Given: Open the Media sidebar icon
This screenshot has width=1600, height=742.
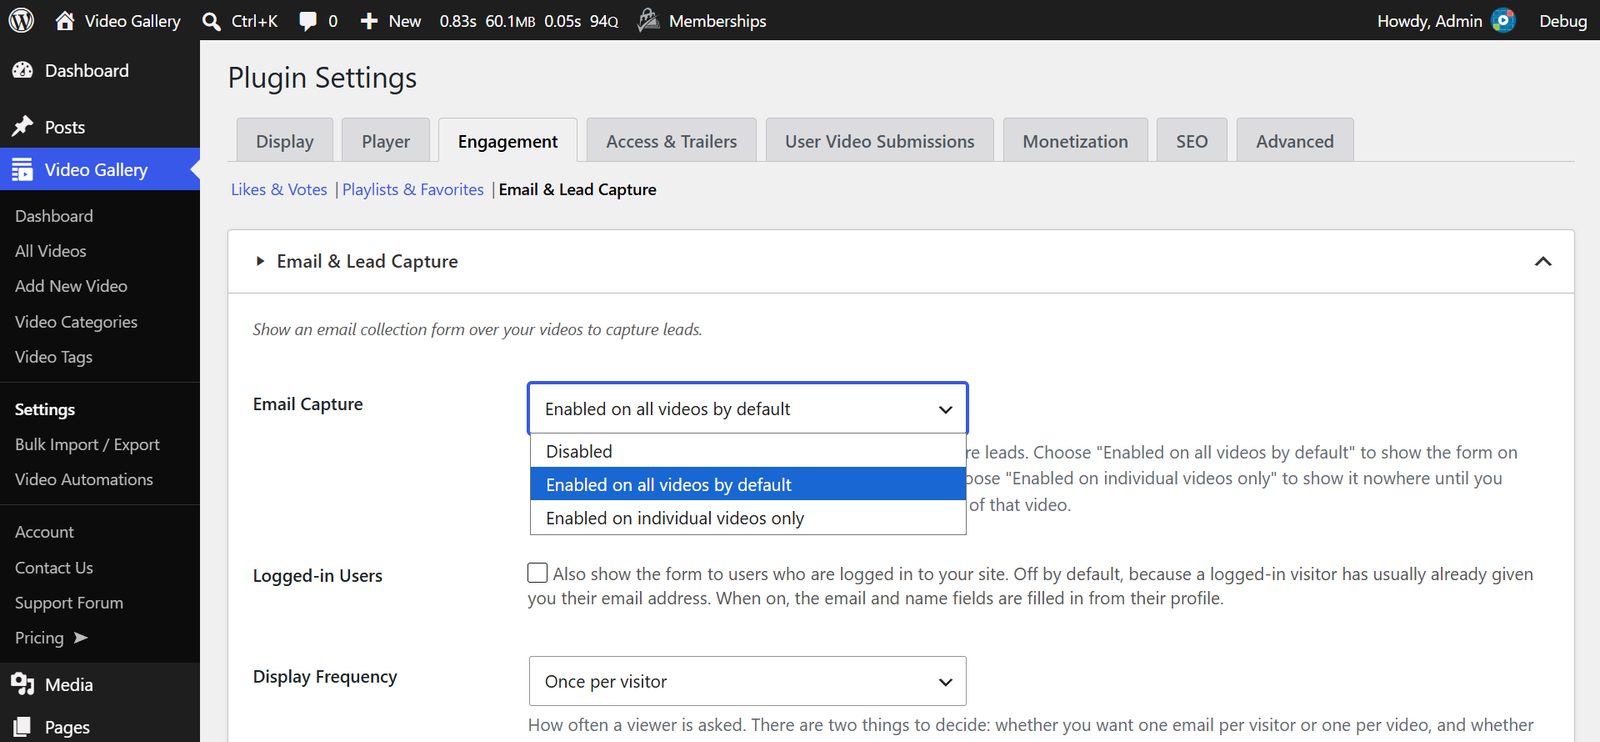Looking at the screenshot, I should pyautogui.click(x=22, y=684).
